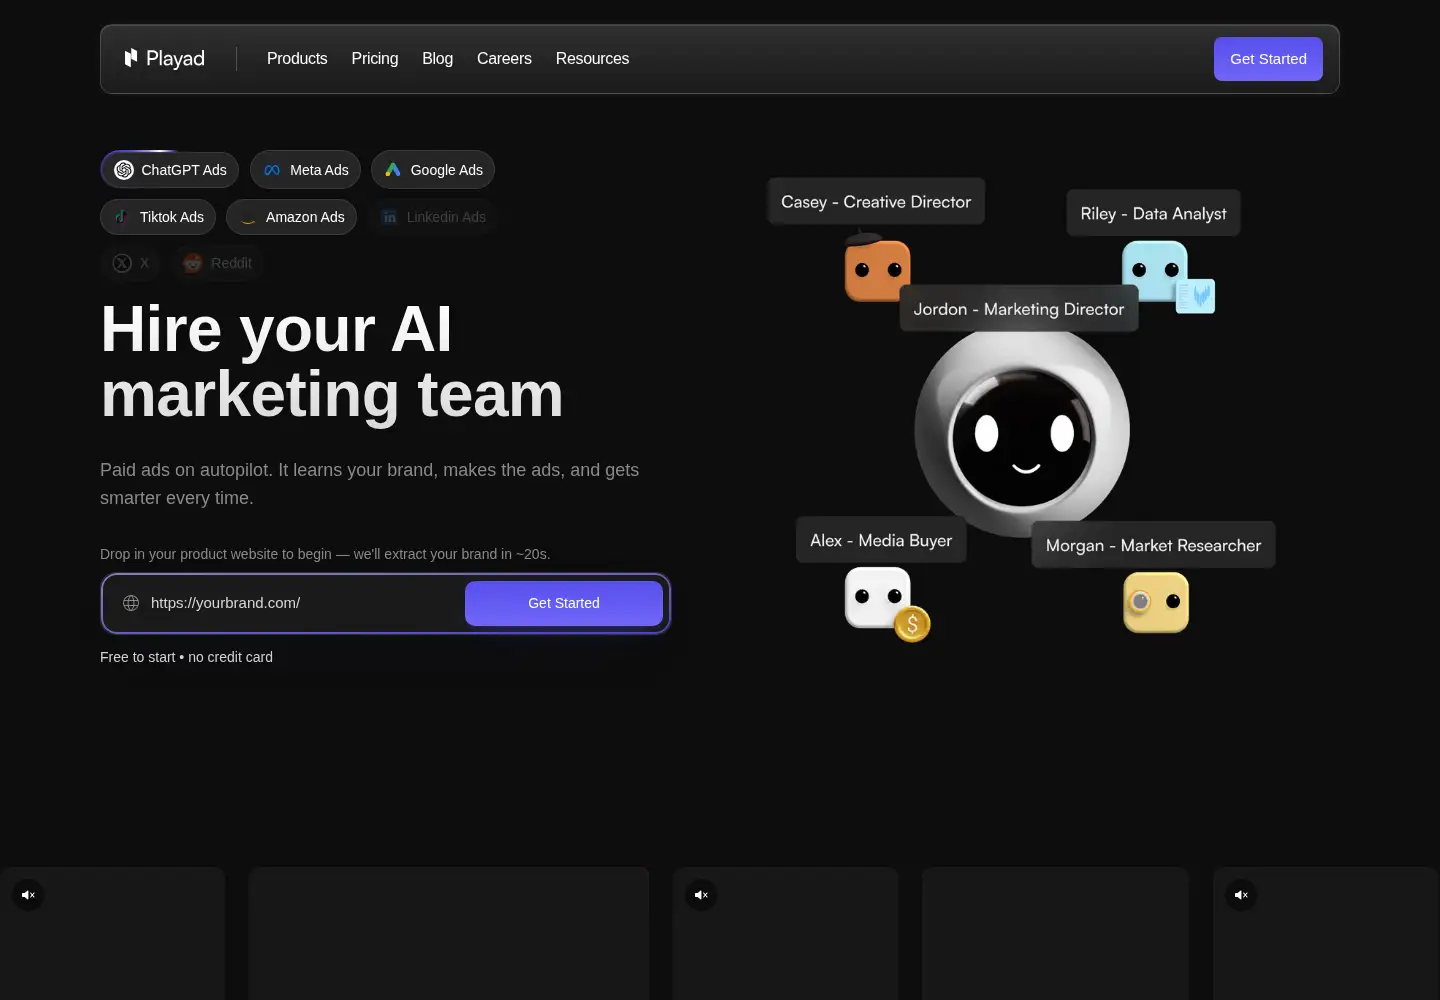Click the Alex - Media Buyer label

pyautogui.click(x=881, y=540)
